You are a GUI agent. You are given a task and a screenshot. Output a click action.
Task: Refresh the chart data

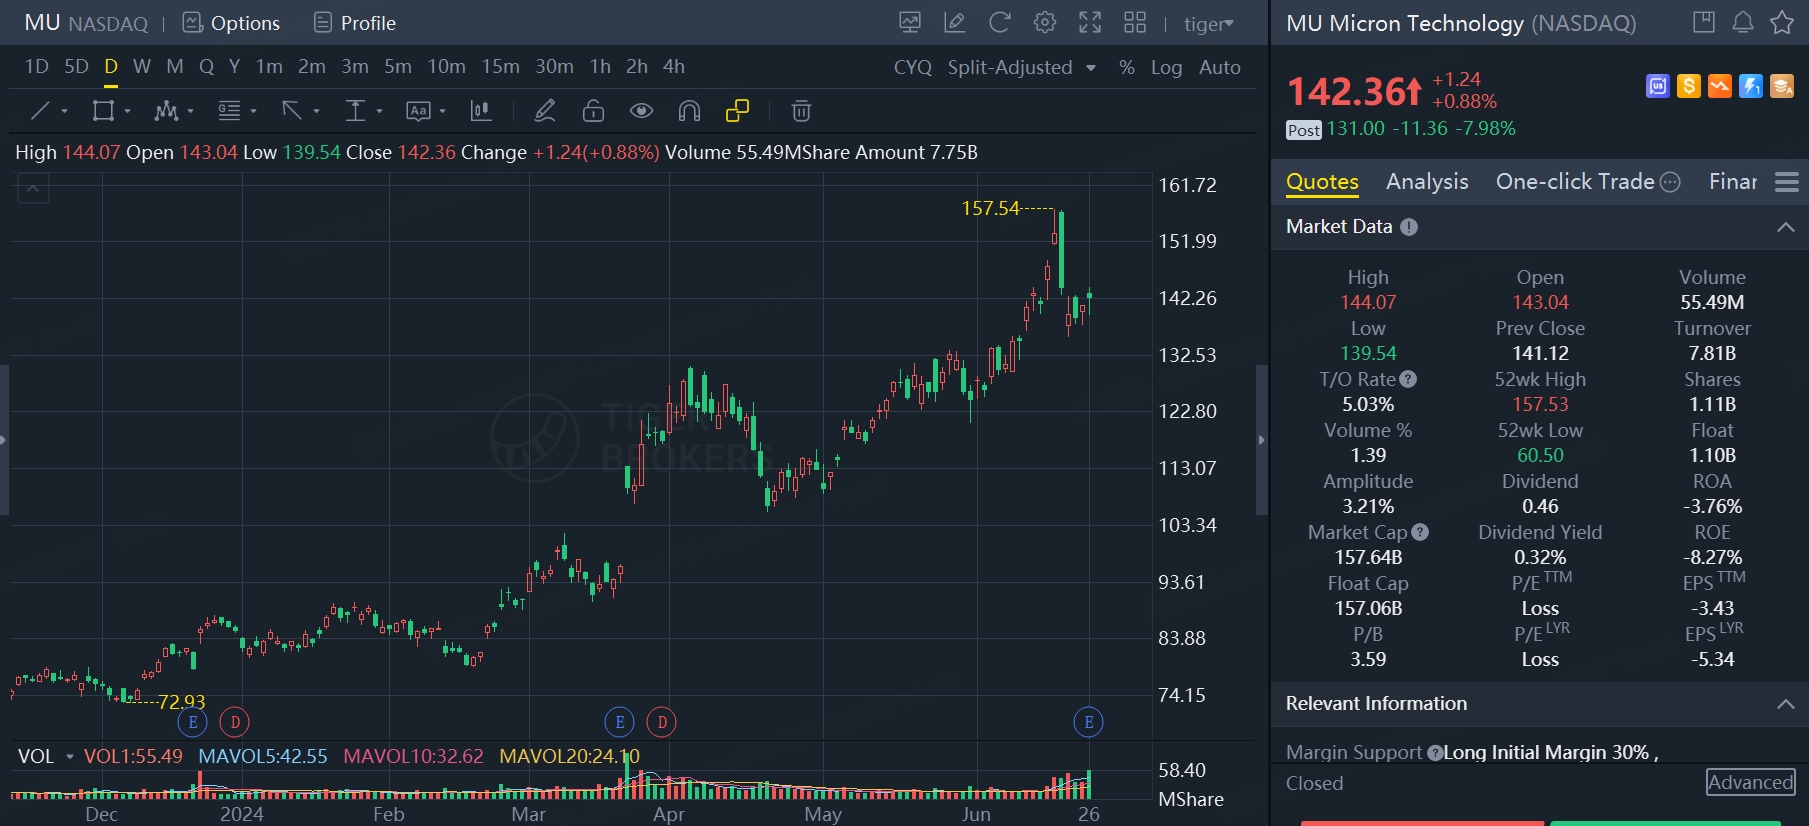1000,23
